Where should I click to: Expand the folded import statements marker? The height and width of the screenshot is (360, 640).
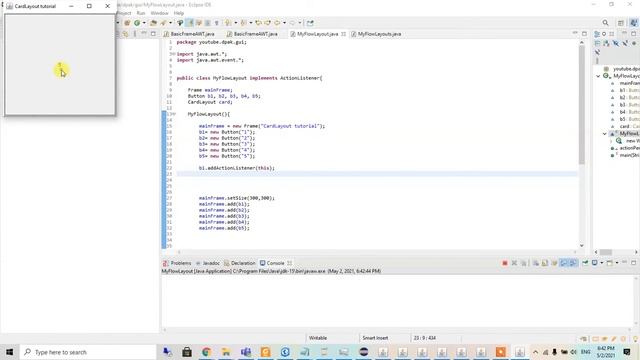[174, 54]
